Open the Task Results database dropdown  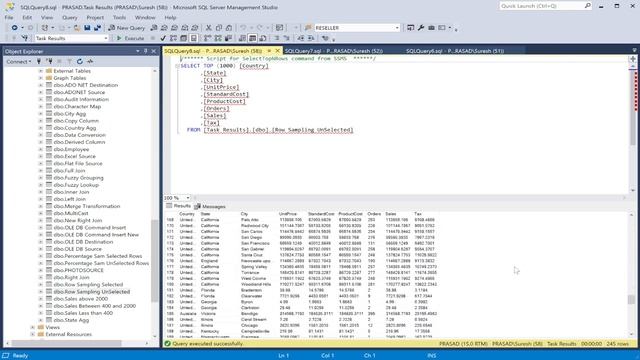tap(106, 38)
